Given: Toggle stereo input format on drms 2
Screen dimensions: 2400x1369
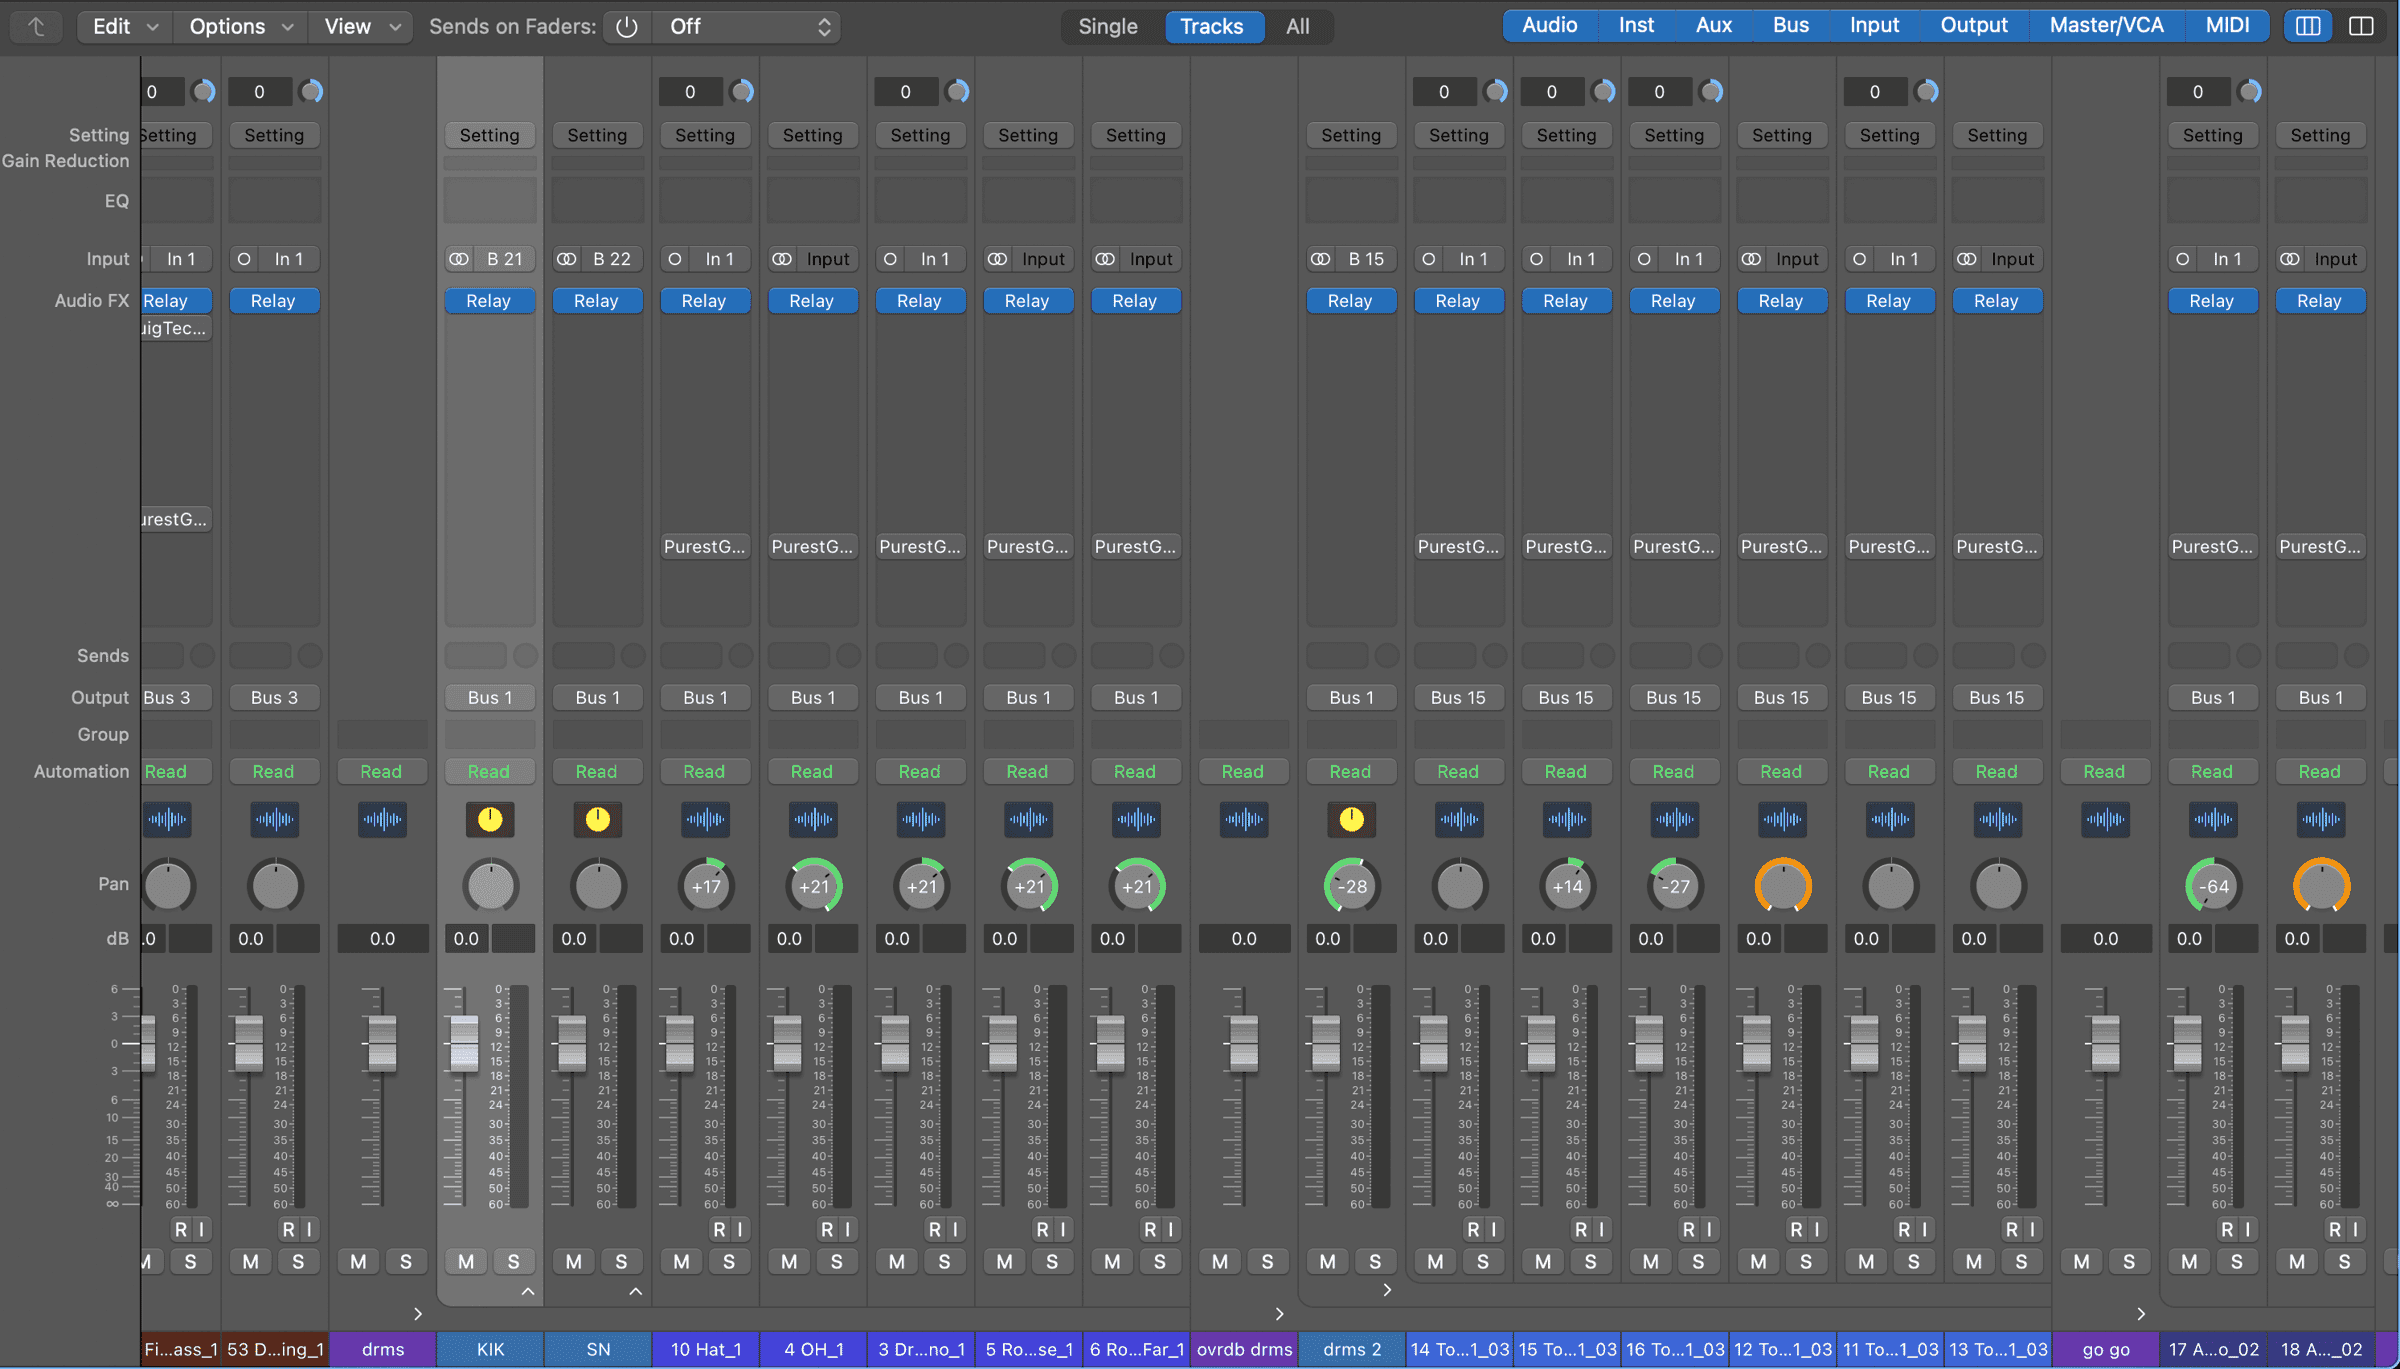Looking at the screenshot, I should pos(1321,259).
